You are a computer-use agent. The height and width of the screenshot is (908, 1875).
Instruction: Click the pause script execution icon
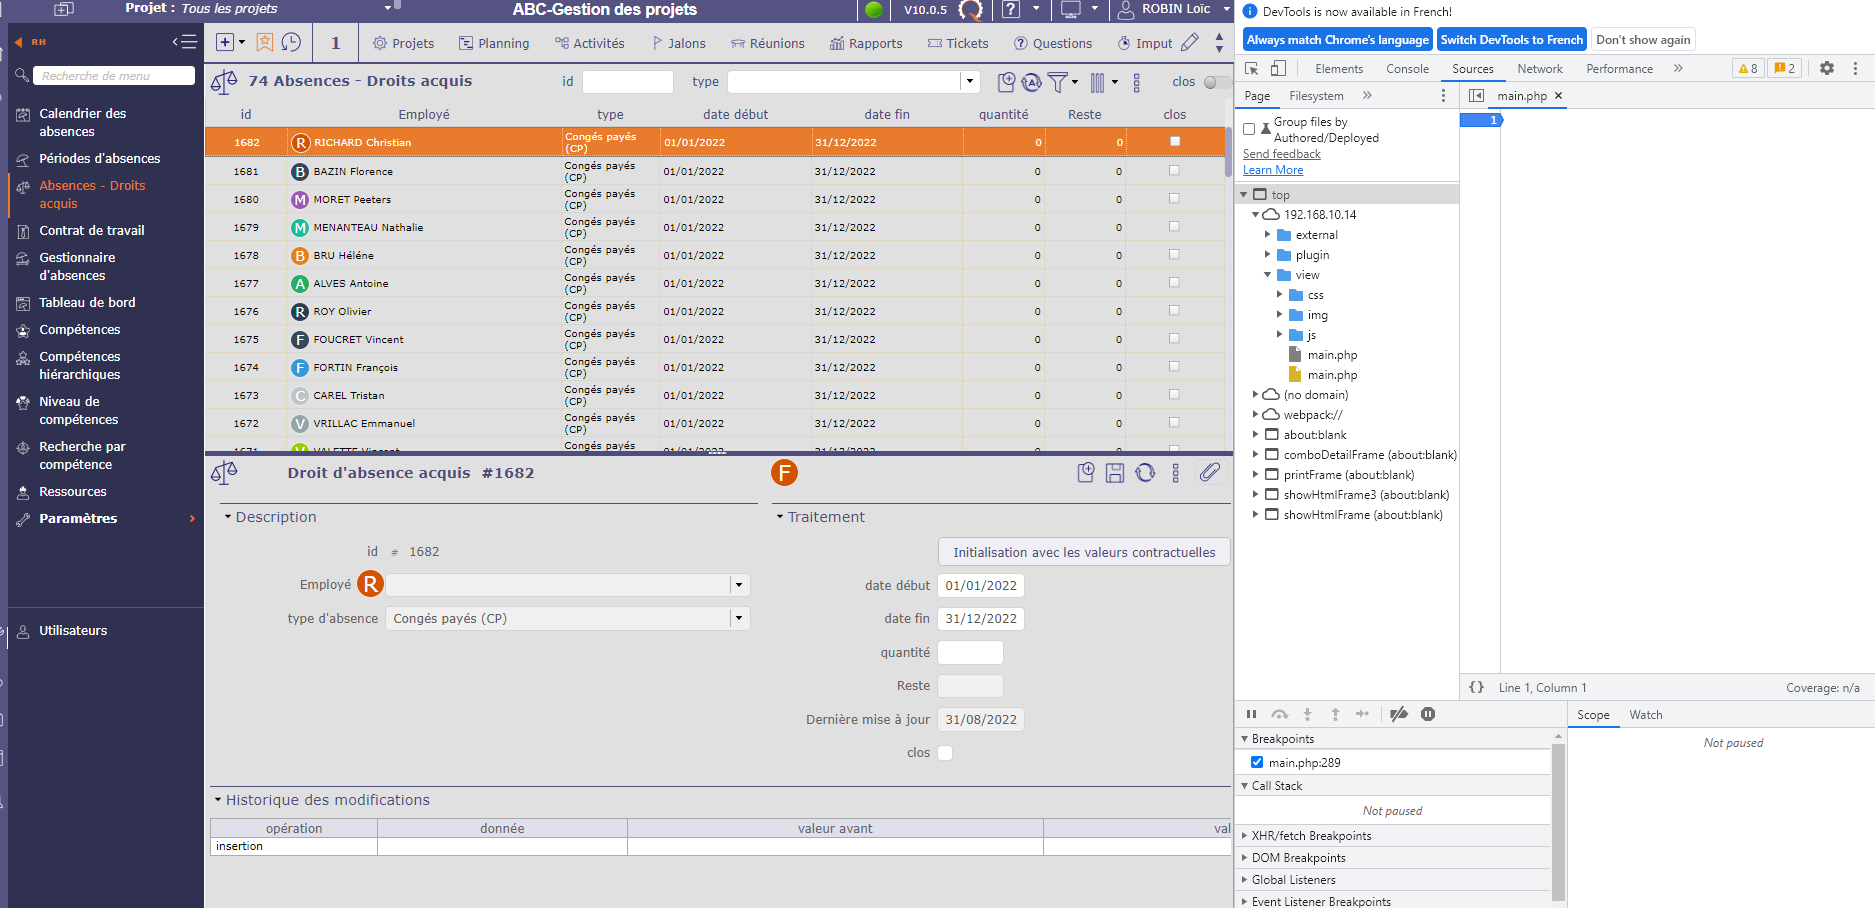[x=1251, y=714]
